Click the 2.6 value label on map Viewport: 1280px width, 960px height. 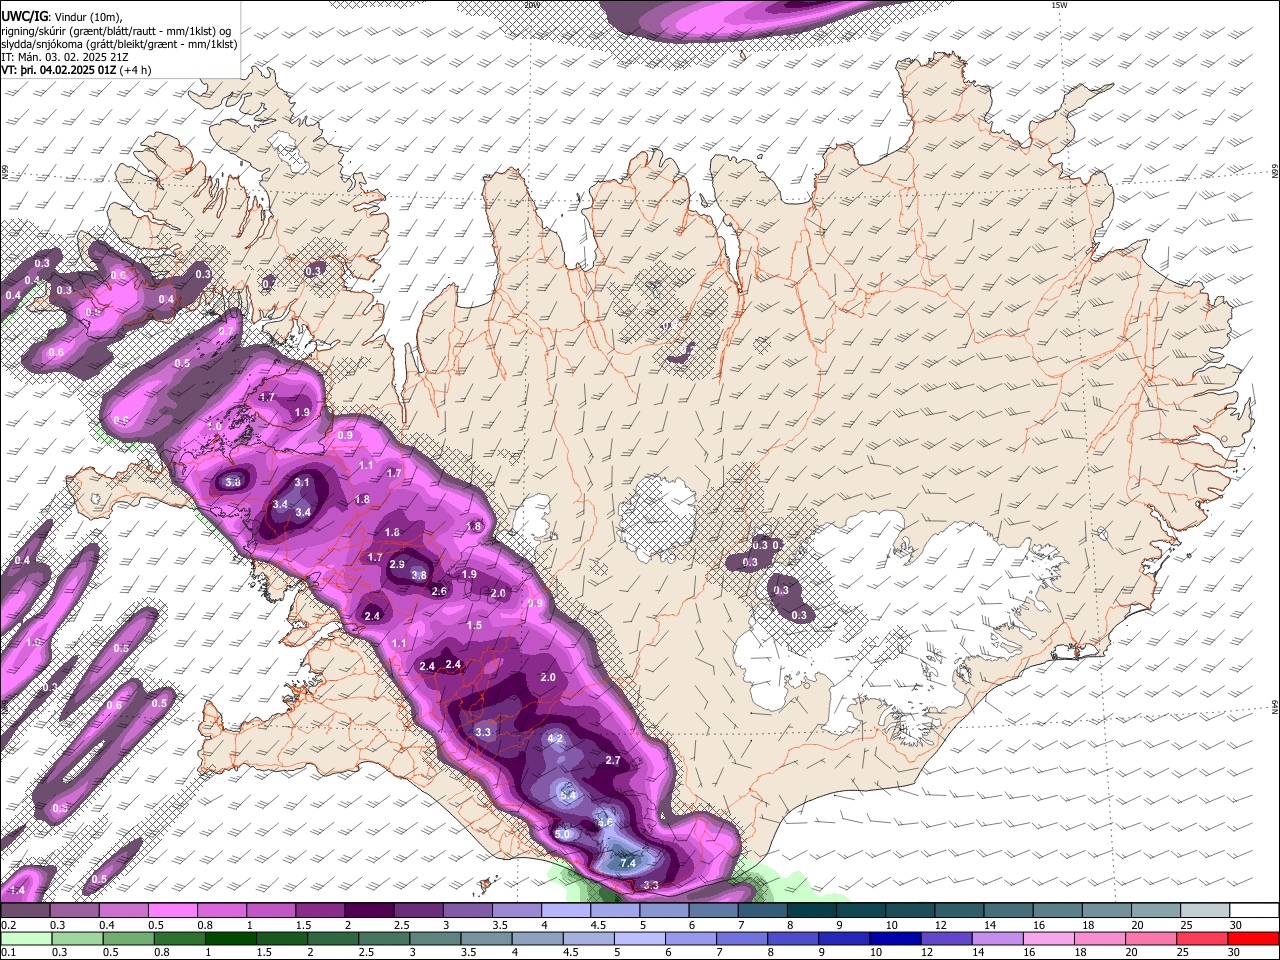439,591
